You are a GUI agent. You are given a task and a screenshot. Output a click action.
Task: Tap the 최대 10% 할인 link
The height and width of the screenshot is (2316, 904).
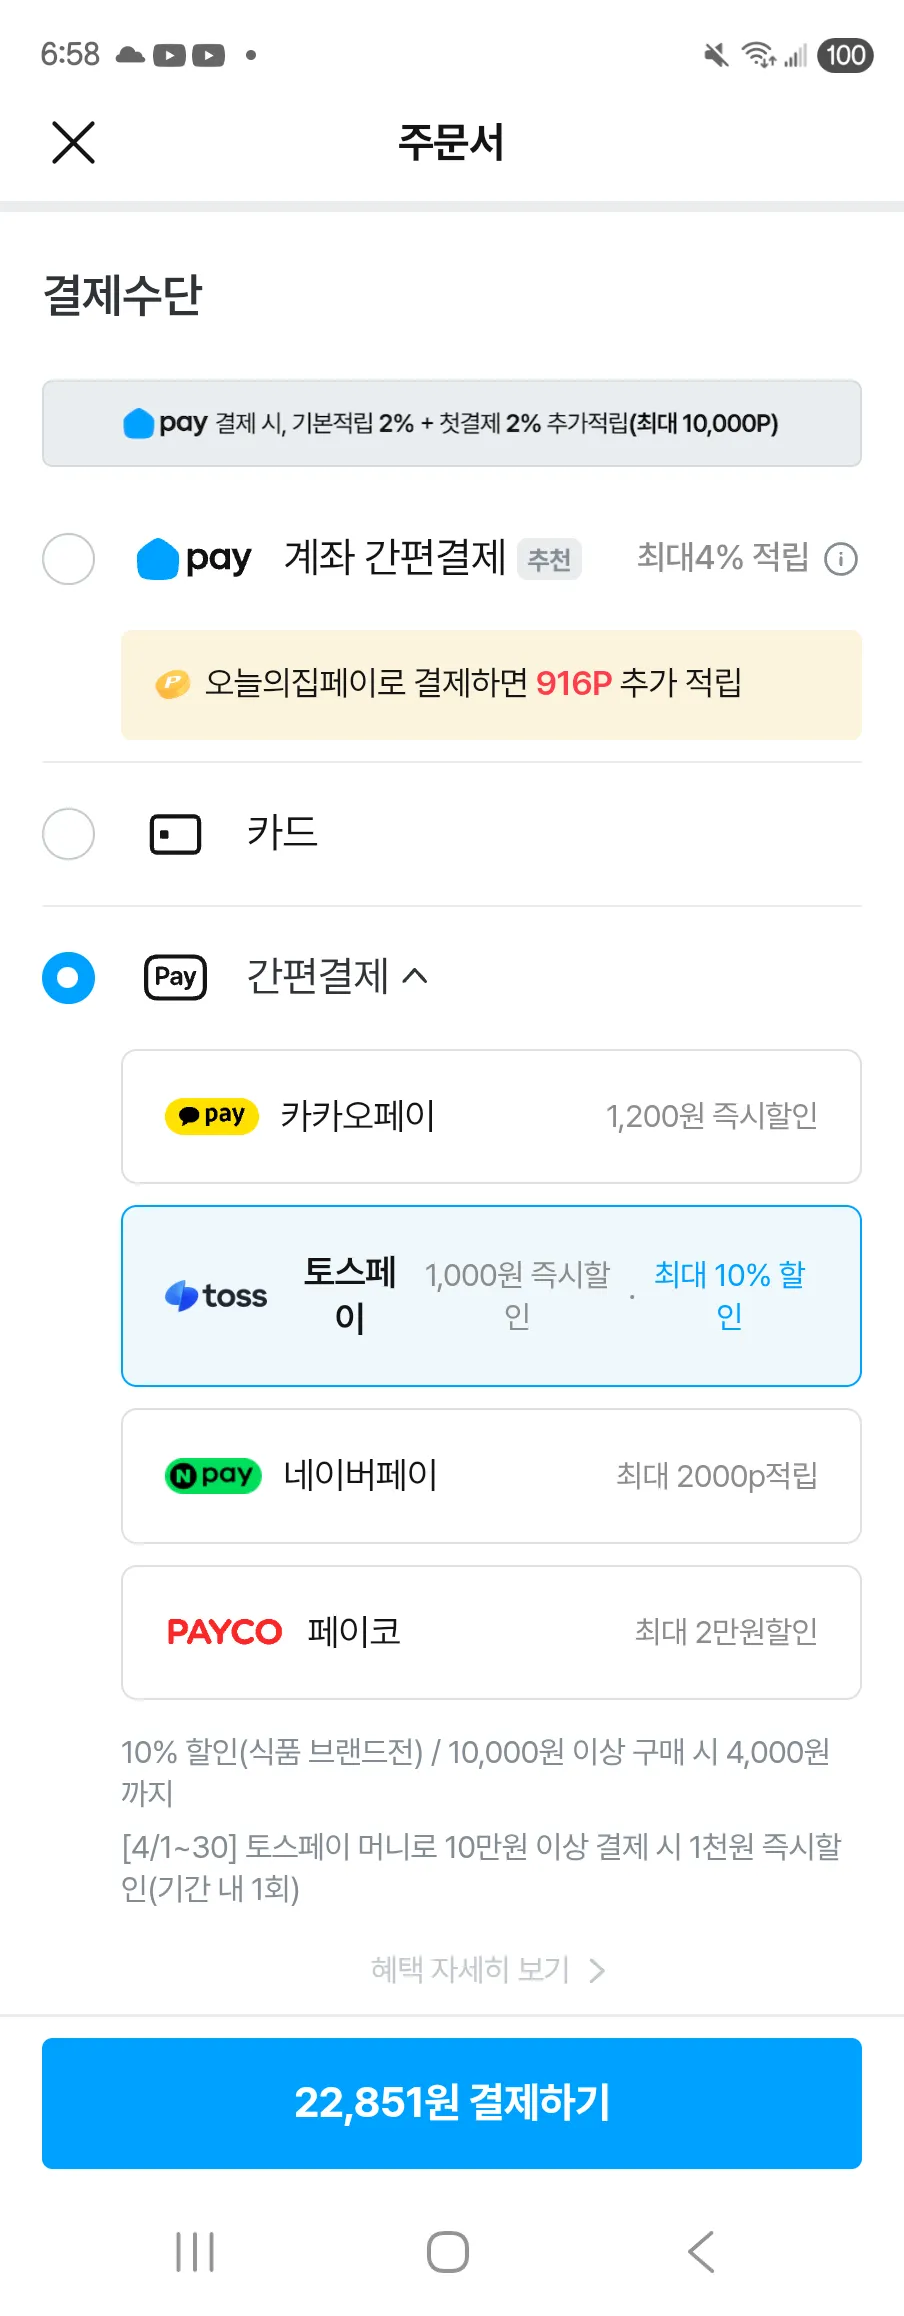(x=729, y=1295)
